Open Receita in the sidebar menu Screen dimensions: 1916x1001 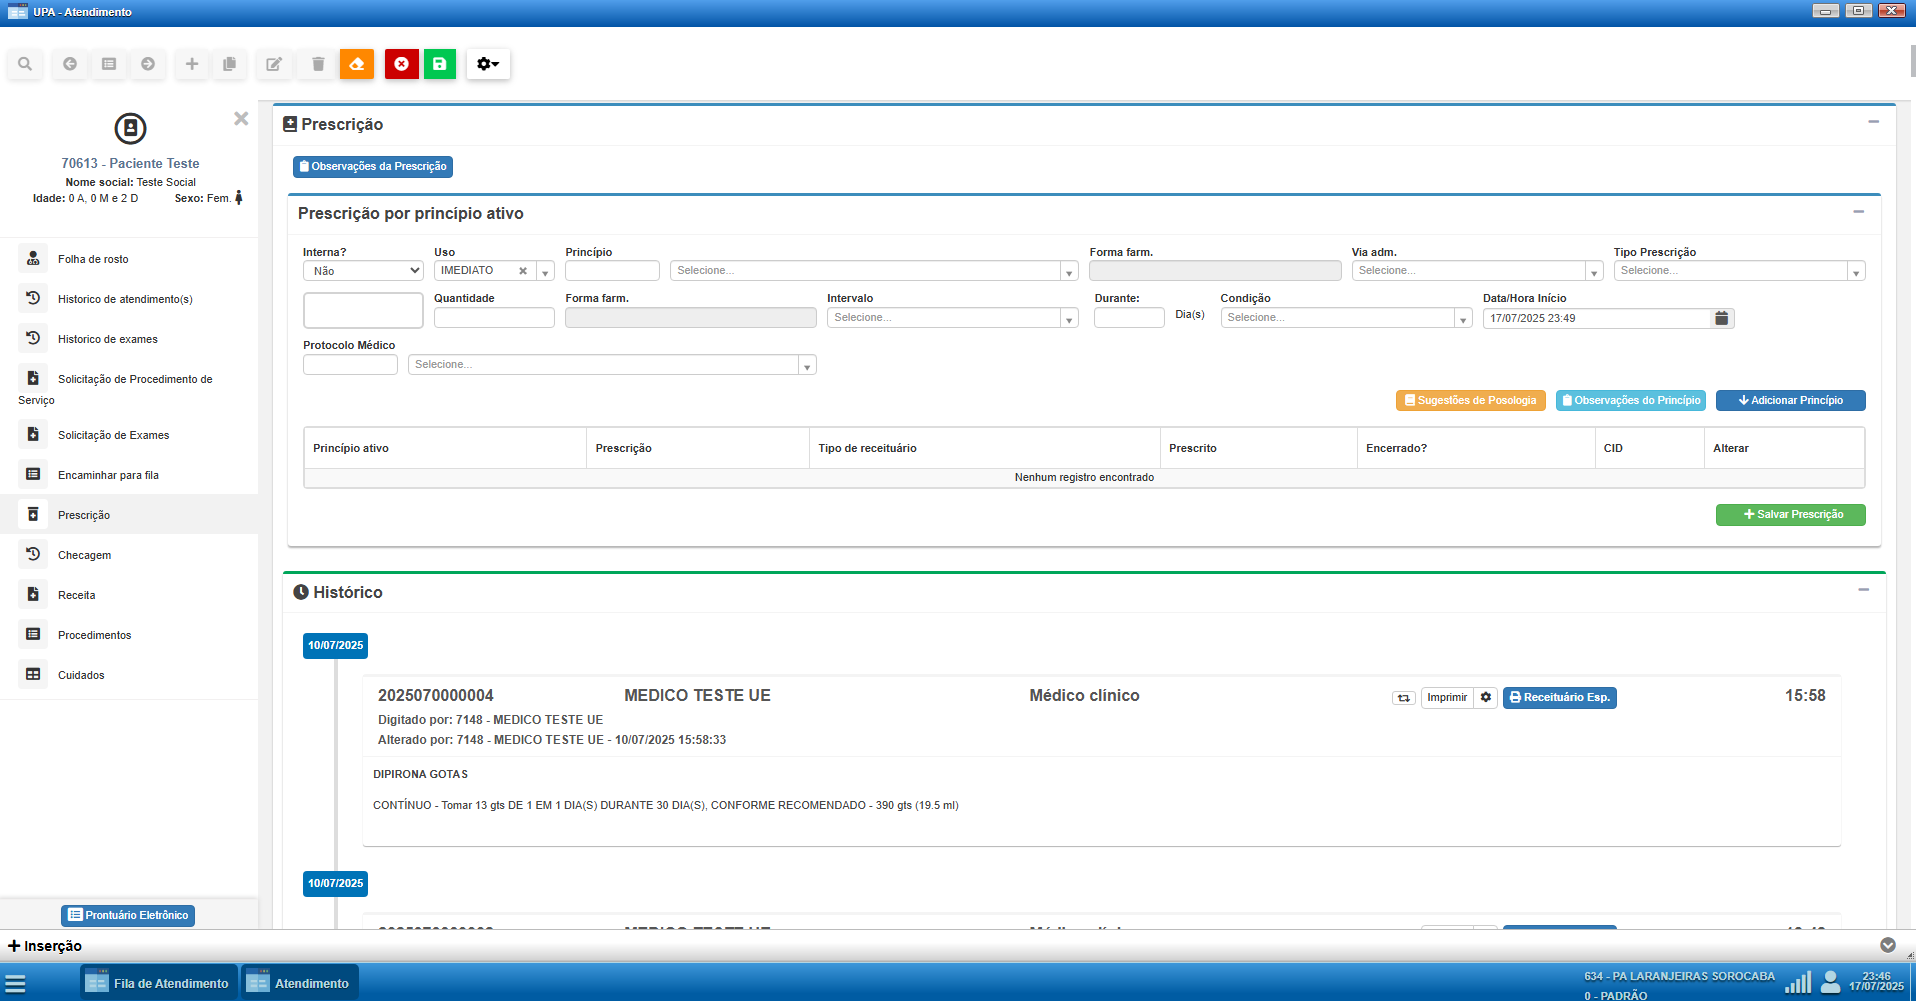pyautogui.click(x=77, y=595)
